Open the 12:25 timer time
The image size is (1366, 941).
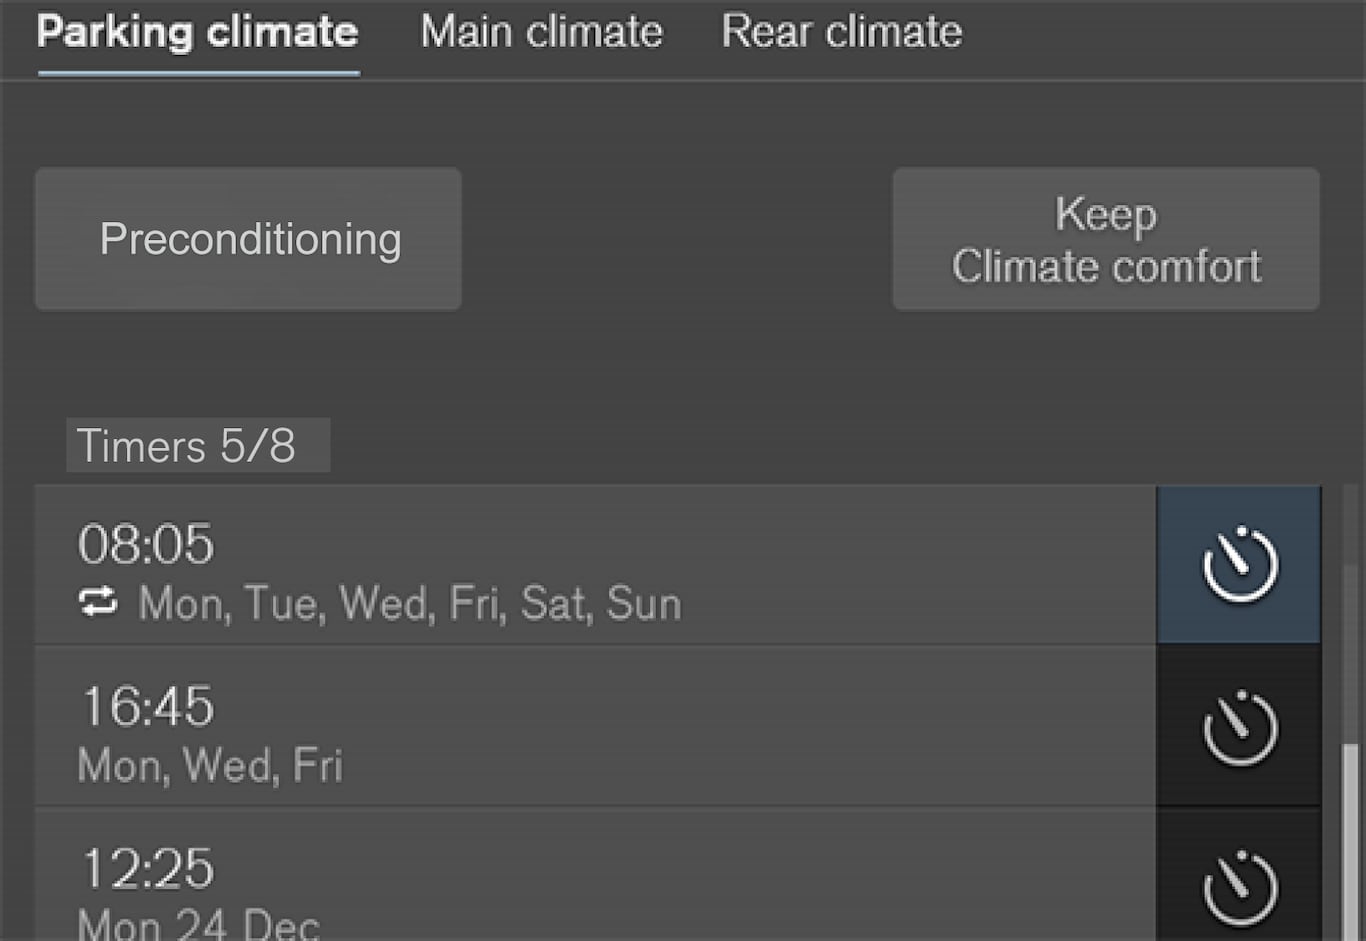tap(147, 868)
